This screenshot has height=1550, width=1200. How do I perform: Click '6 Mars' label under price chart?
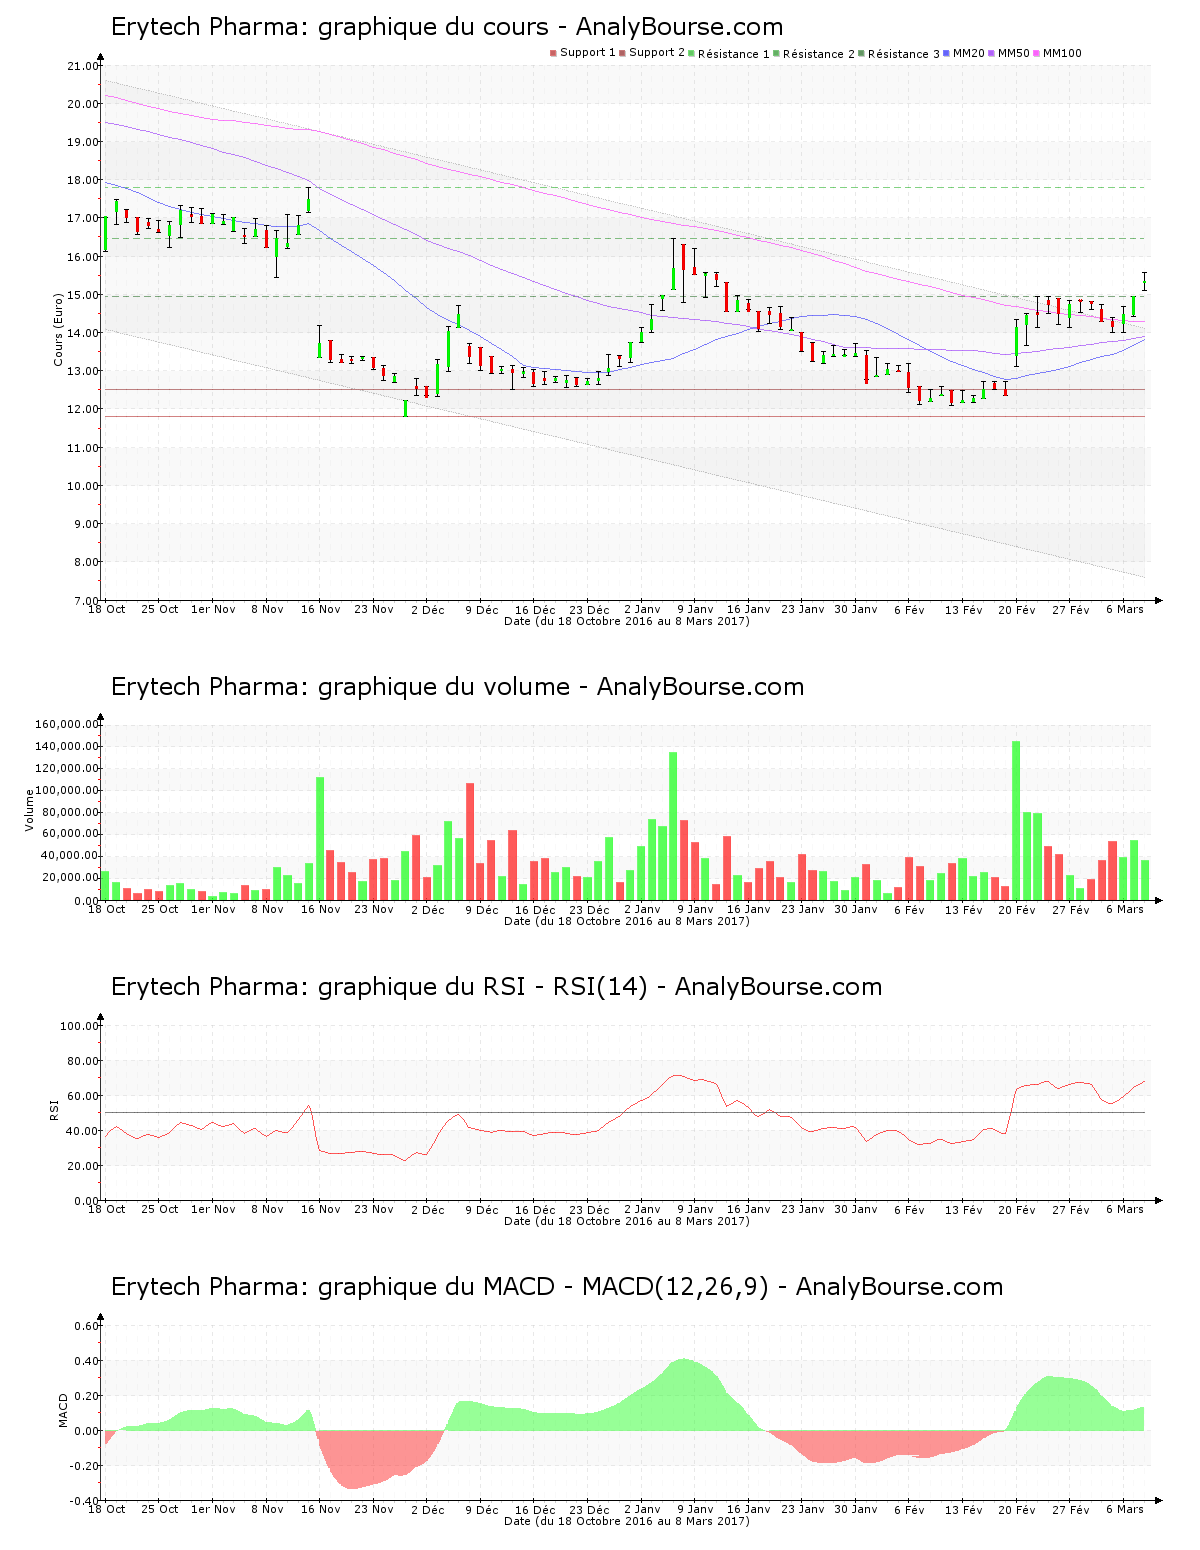[1125, 609]
